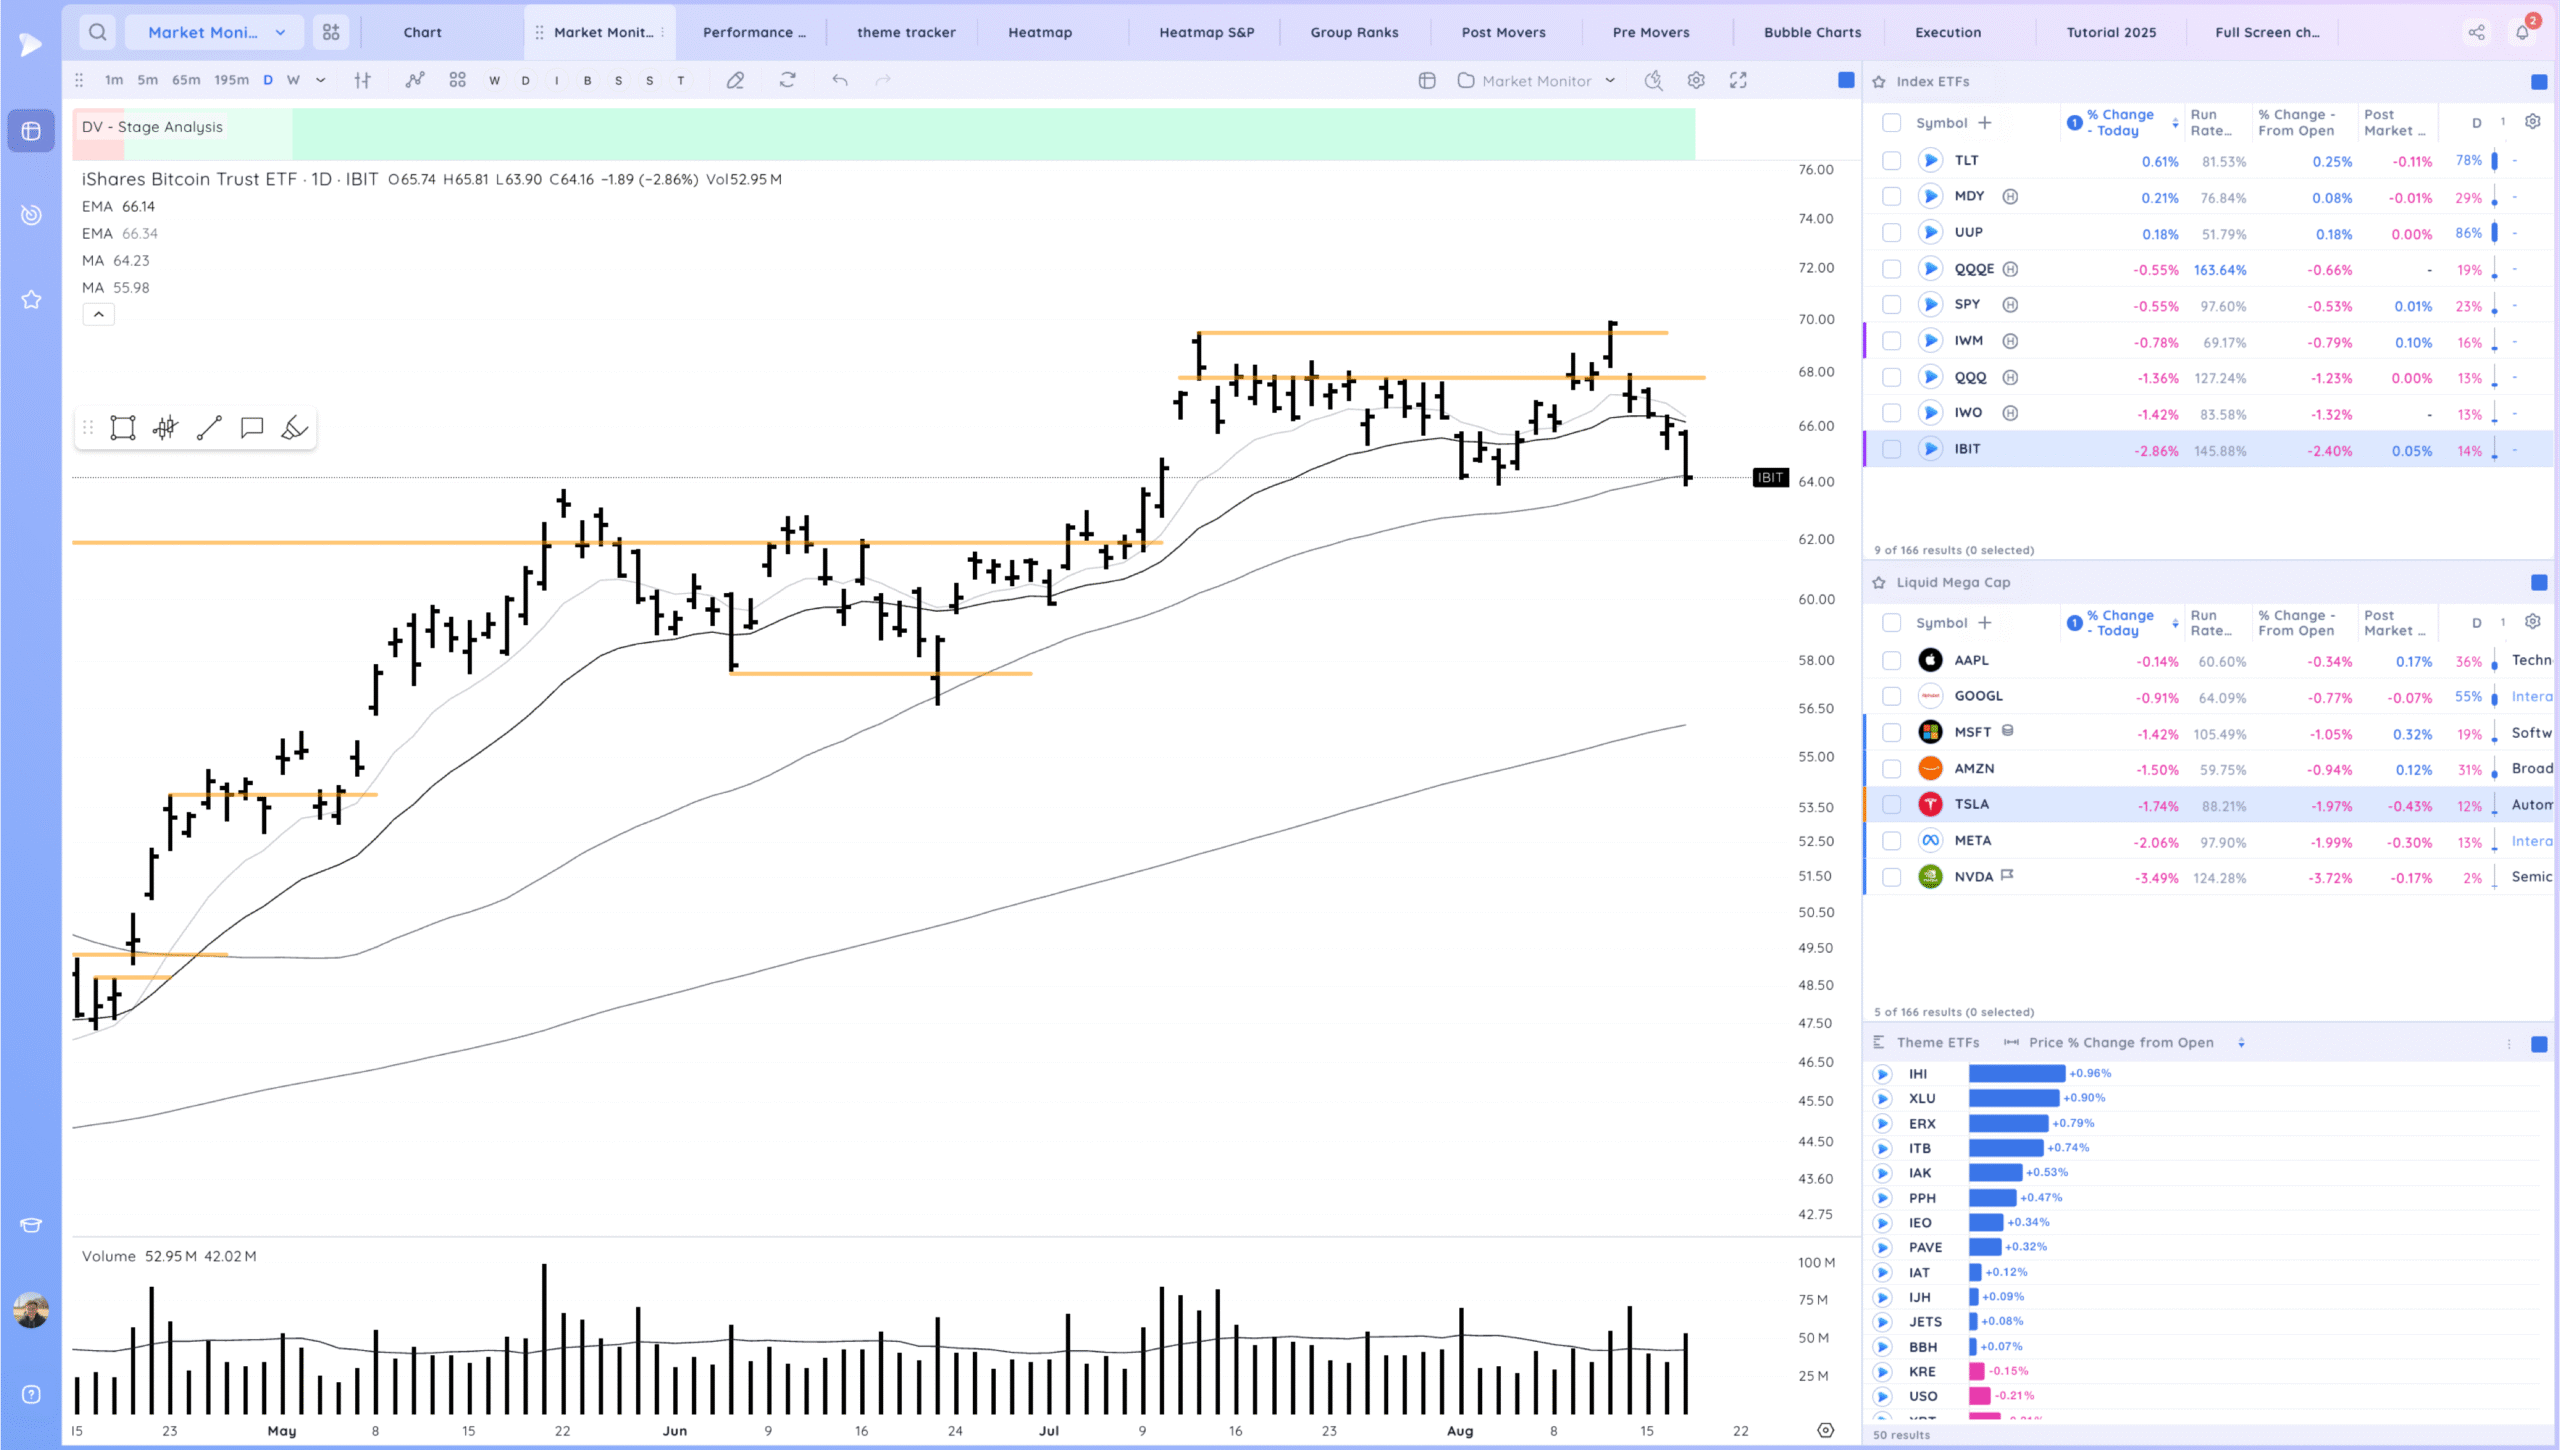Open Theme ETFs sort direction dropdown
Viewport: 2560px width, 1450px height.
2241,1042
